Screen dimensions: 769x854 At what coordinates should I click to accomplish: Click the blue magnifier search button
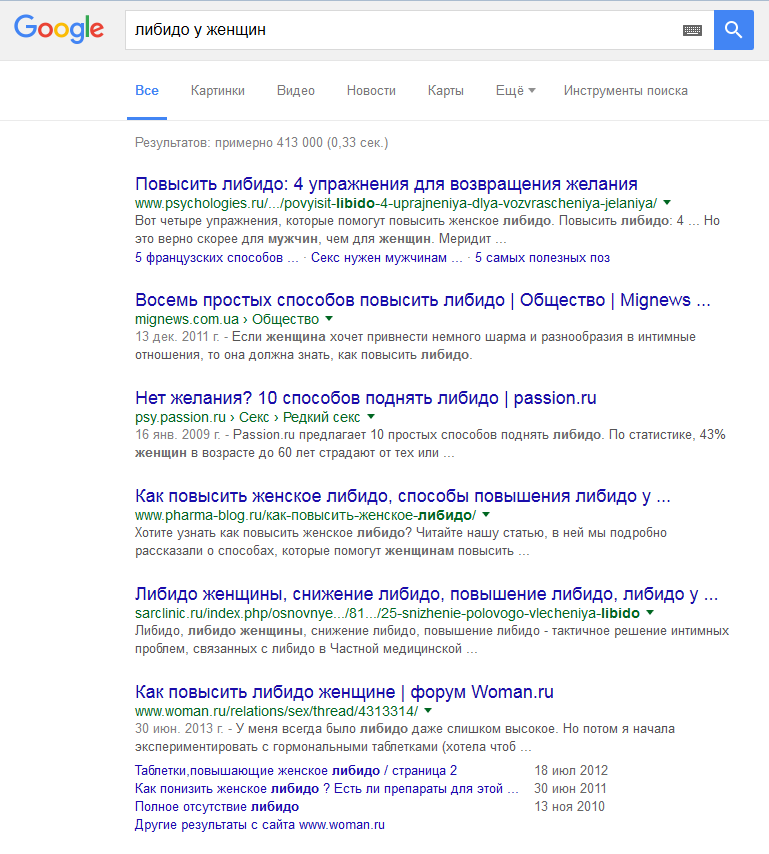point(734,30)
